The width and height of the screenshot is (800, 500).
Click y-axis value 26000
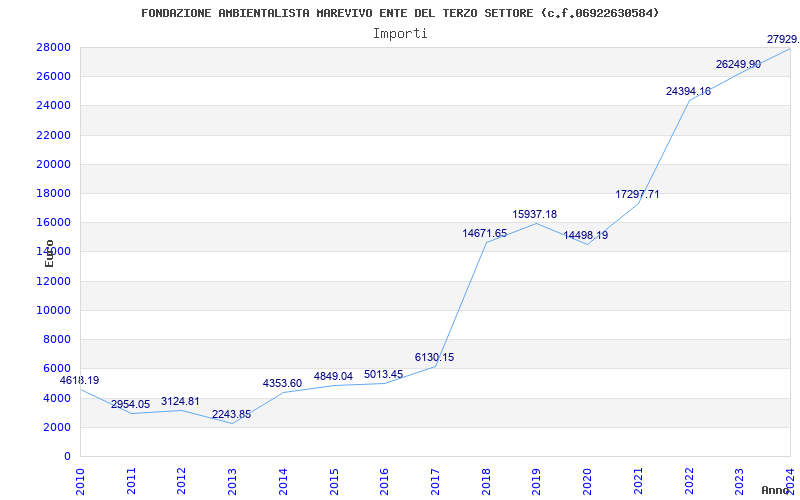tap(53, 77)
